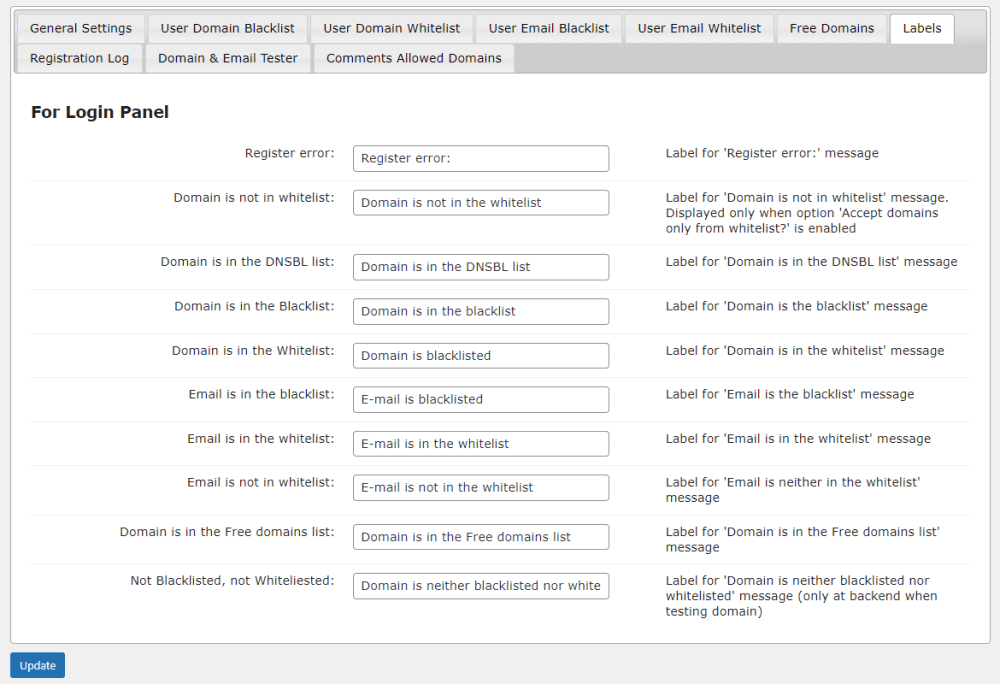Edit the 'Domain is in the Blacklist' field
This screenshot has height=684, width=1000.
pyautogui.click(x=481, y=311)
